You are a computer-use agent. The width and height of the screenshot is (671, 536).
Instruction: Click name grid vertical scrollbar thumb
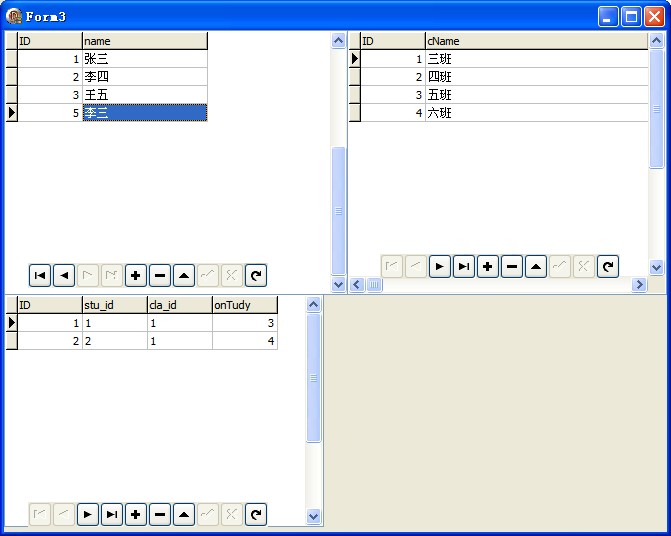point(338,210)
